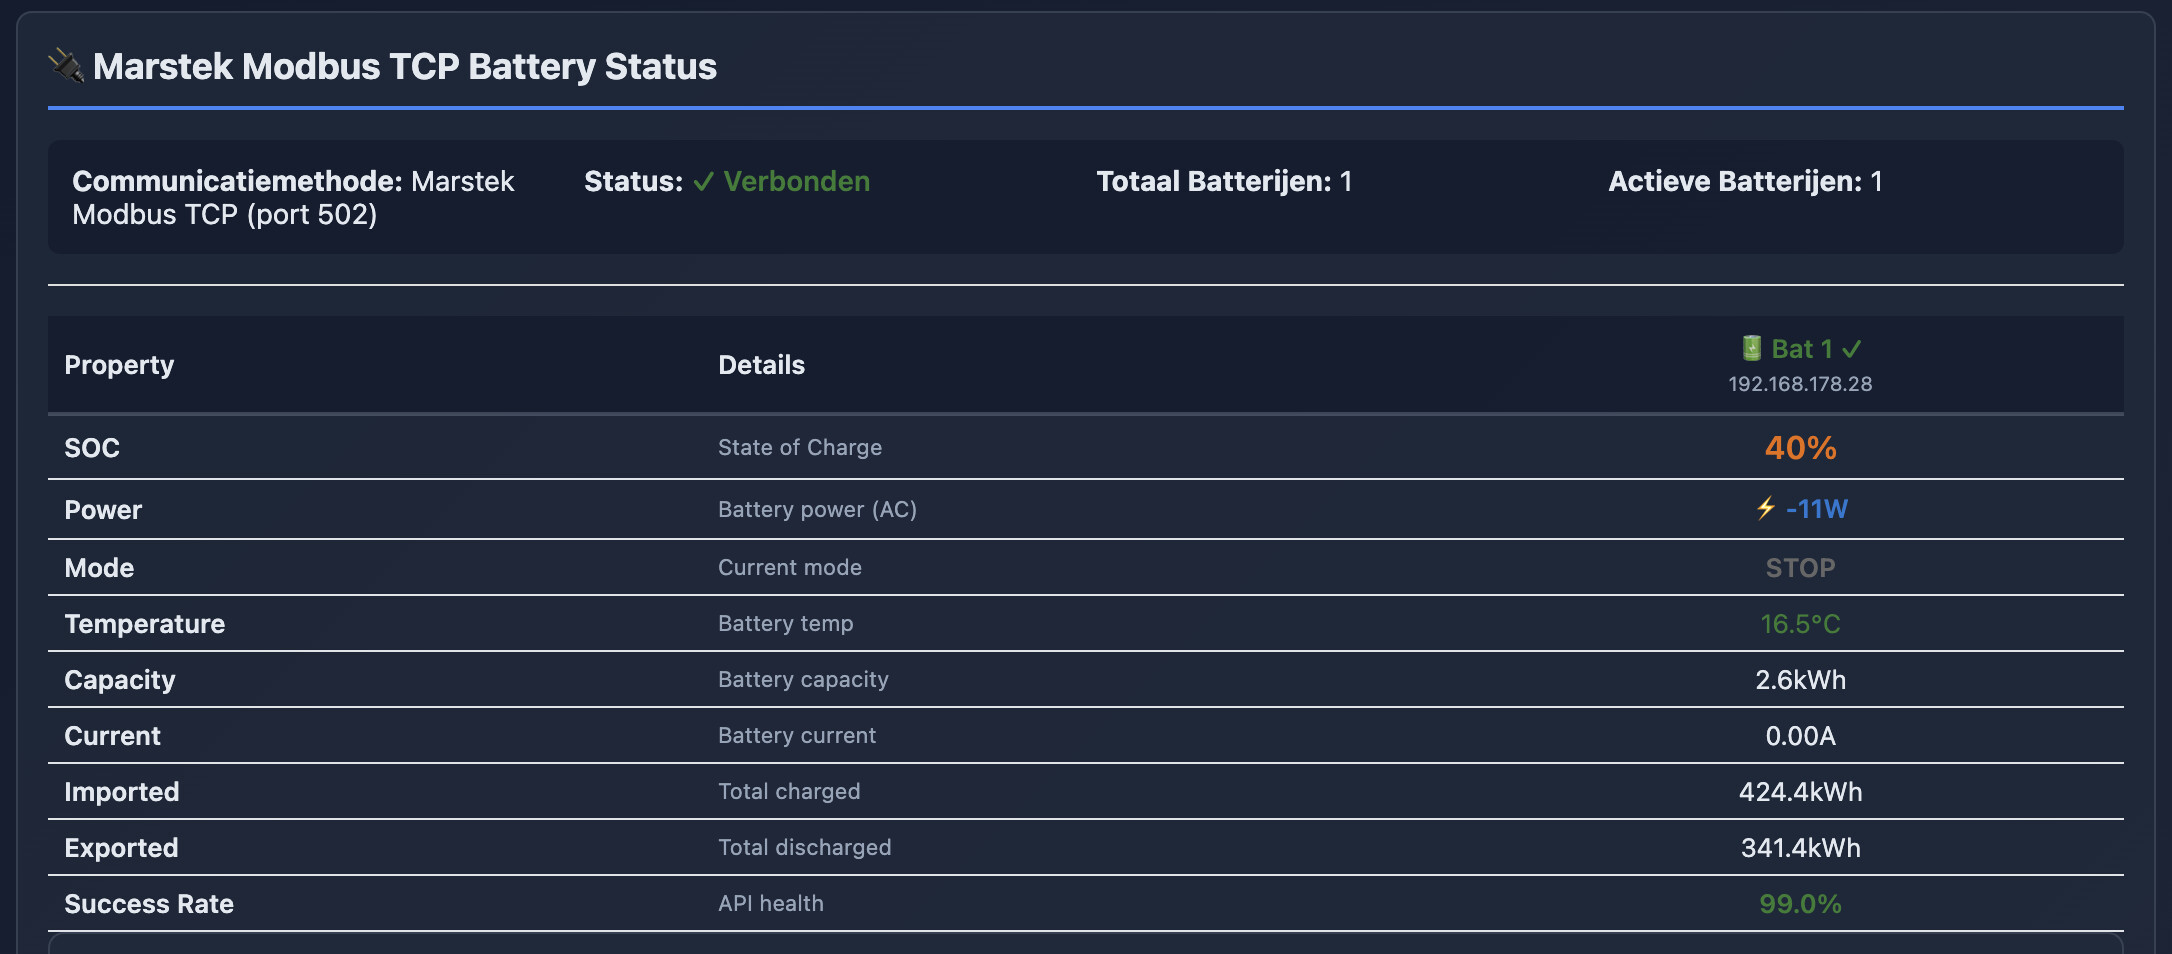Click the Battery temp description
This screenshot has height=954, width=2172.
coord(786,624)
